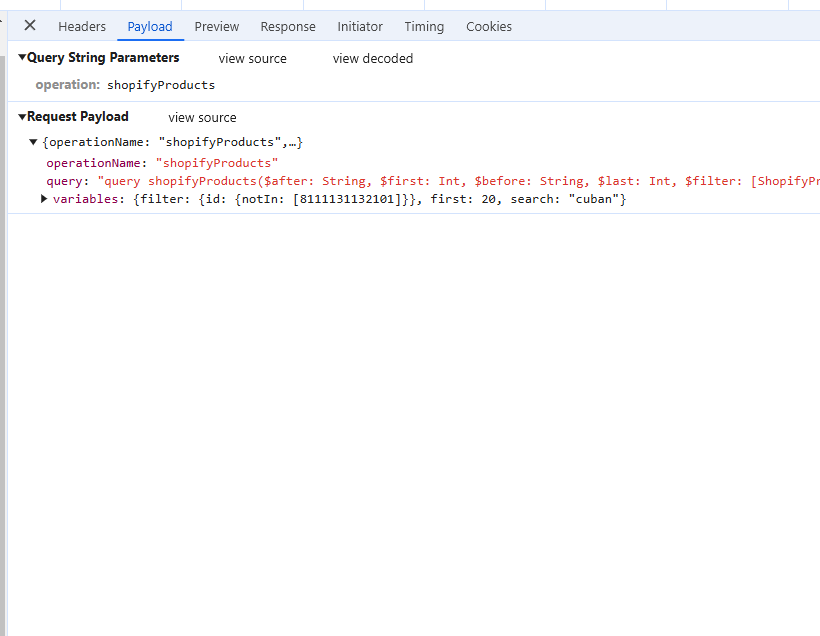Click view source under Query String Parameters

click(252, 58)
